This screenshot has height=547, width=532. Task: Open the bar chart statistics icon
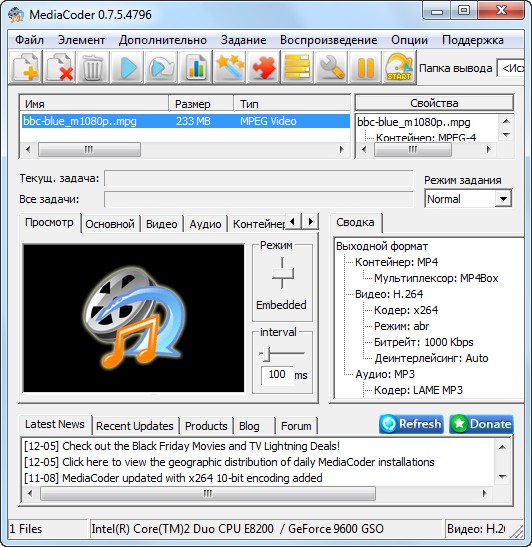pyautogui.click(x=195, y=67)
